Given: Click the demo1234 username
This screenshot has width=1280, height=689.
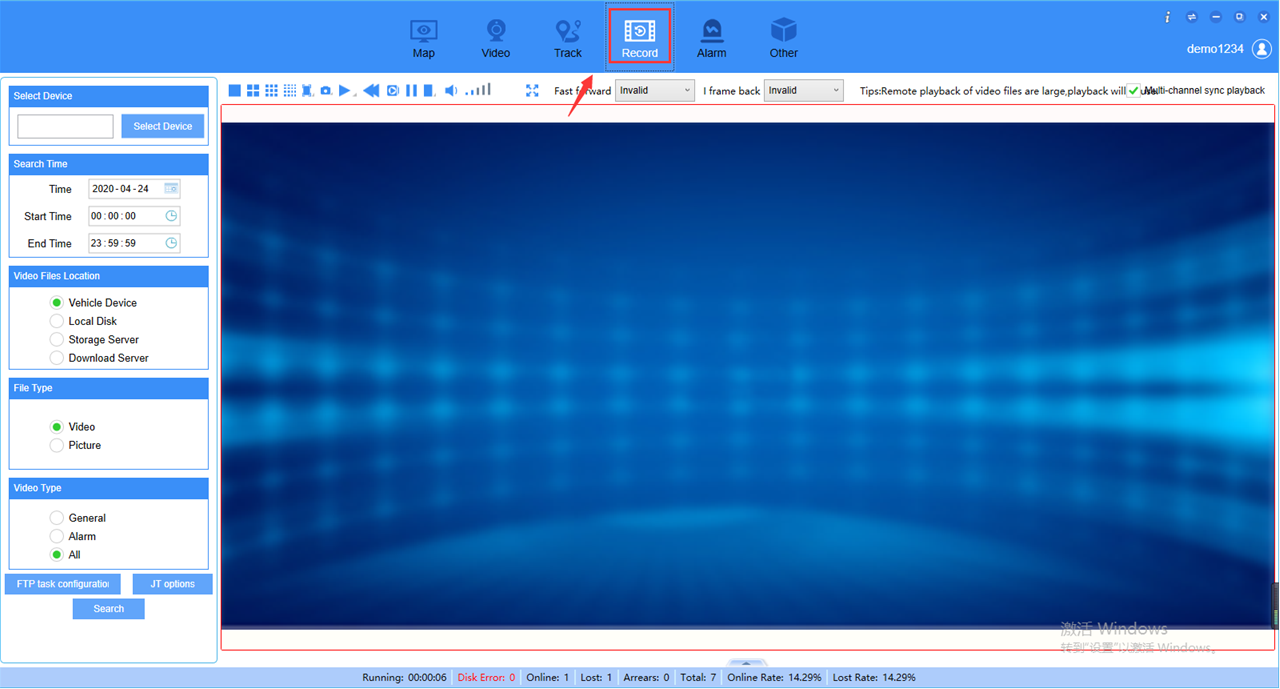Looking at the screenshot, I should click(x=1215, y=49).
